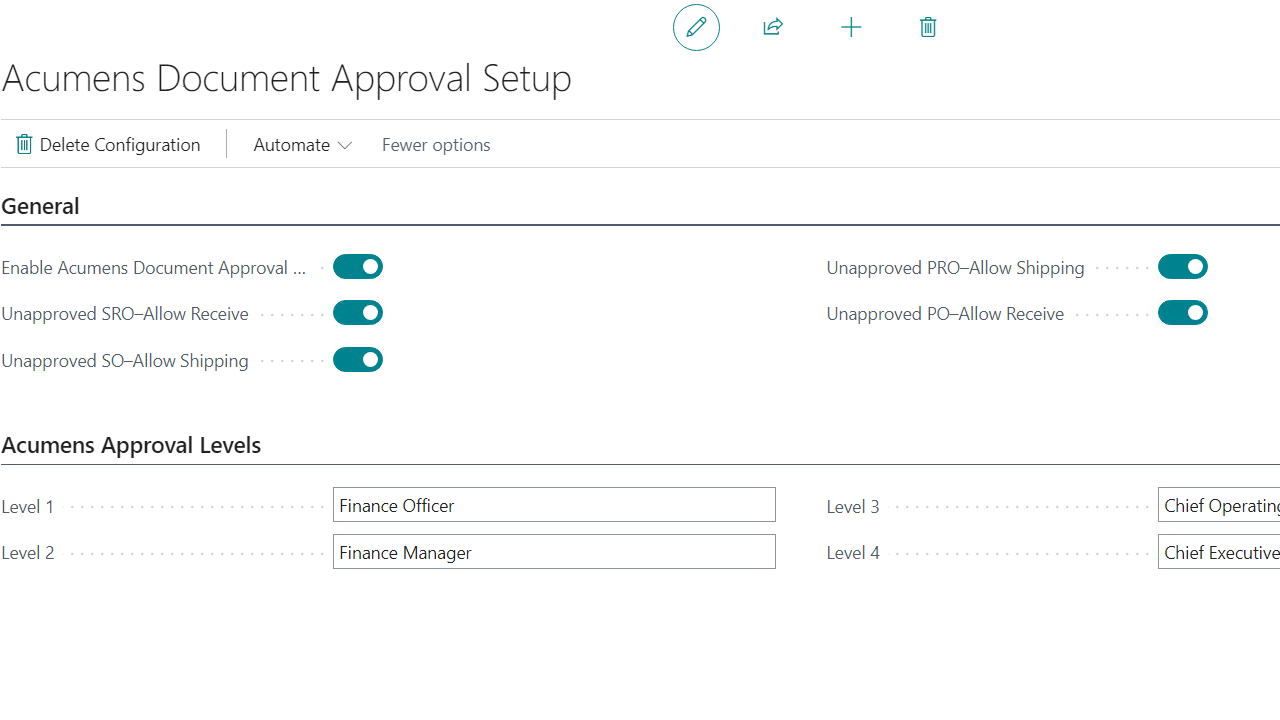Screen dimensions: 1280x720
Task: Click the Edit (pencil) icon
Action: [696, 27]
